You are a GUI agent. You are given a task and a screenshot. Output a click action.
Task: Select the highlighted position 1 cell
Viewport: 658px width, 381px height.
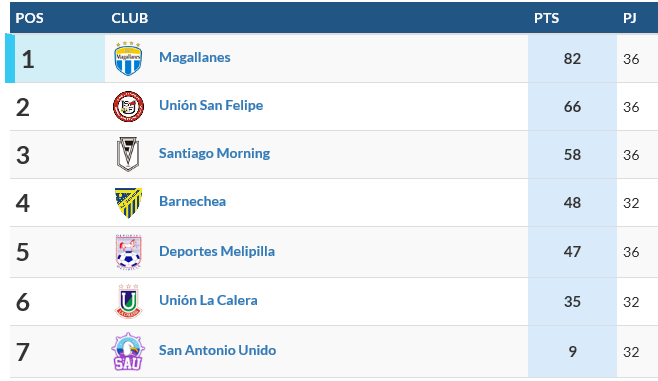[55, 58]
